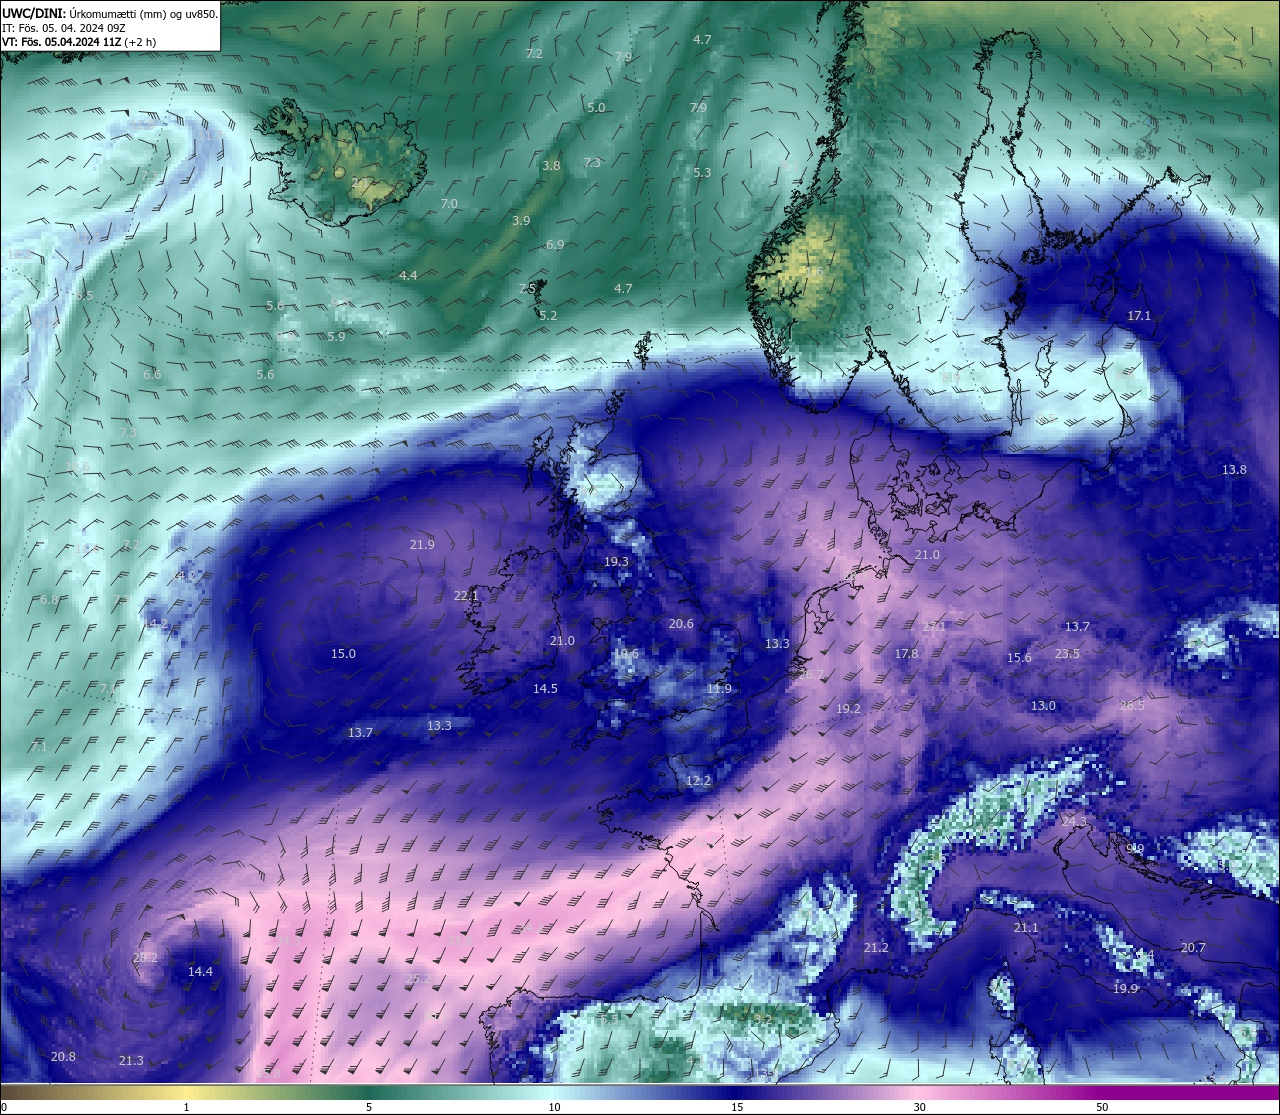Click the 11.9 value over southeast England
Screen dimensions: 1280x1115
[x=719, y=688]
